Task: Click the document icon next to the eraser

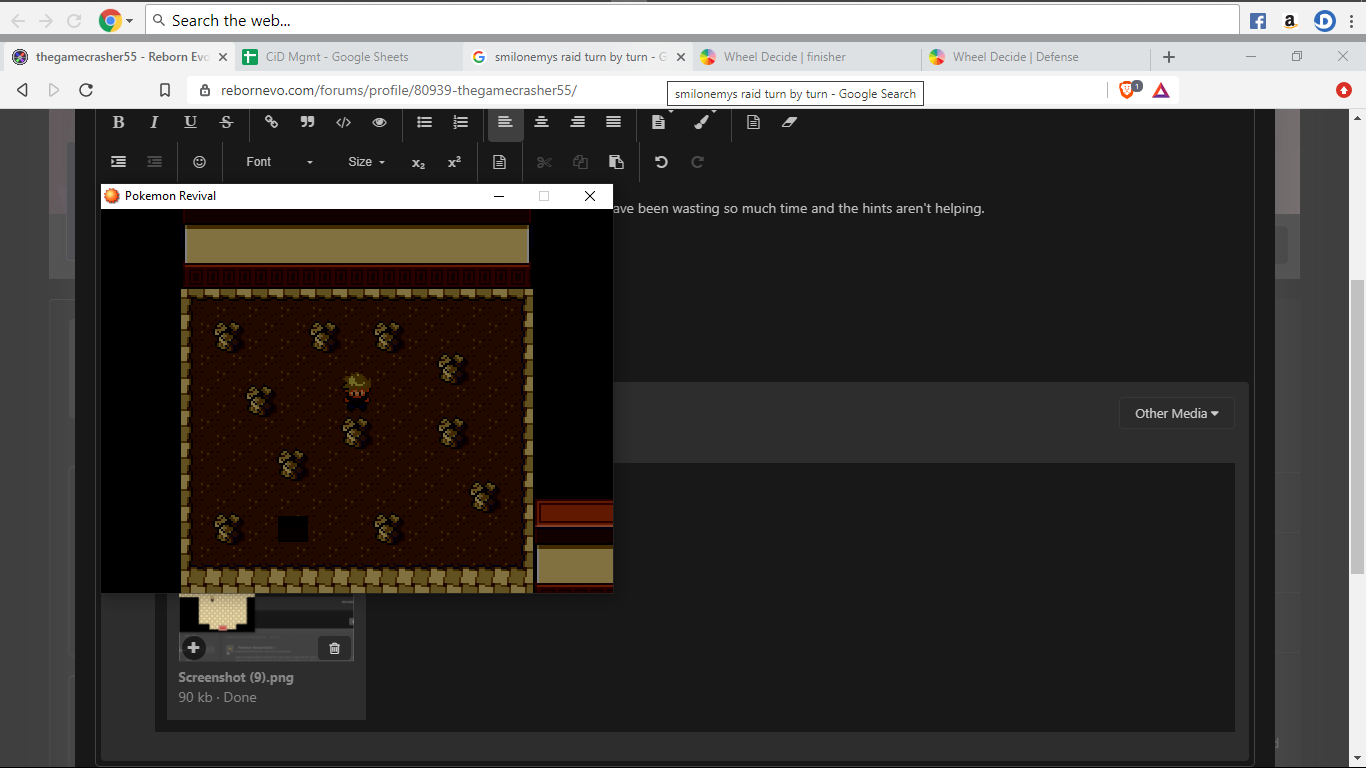Action: [x=753, y=122]
